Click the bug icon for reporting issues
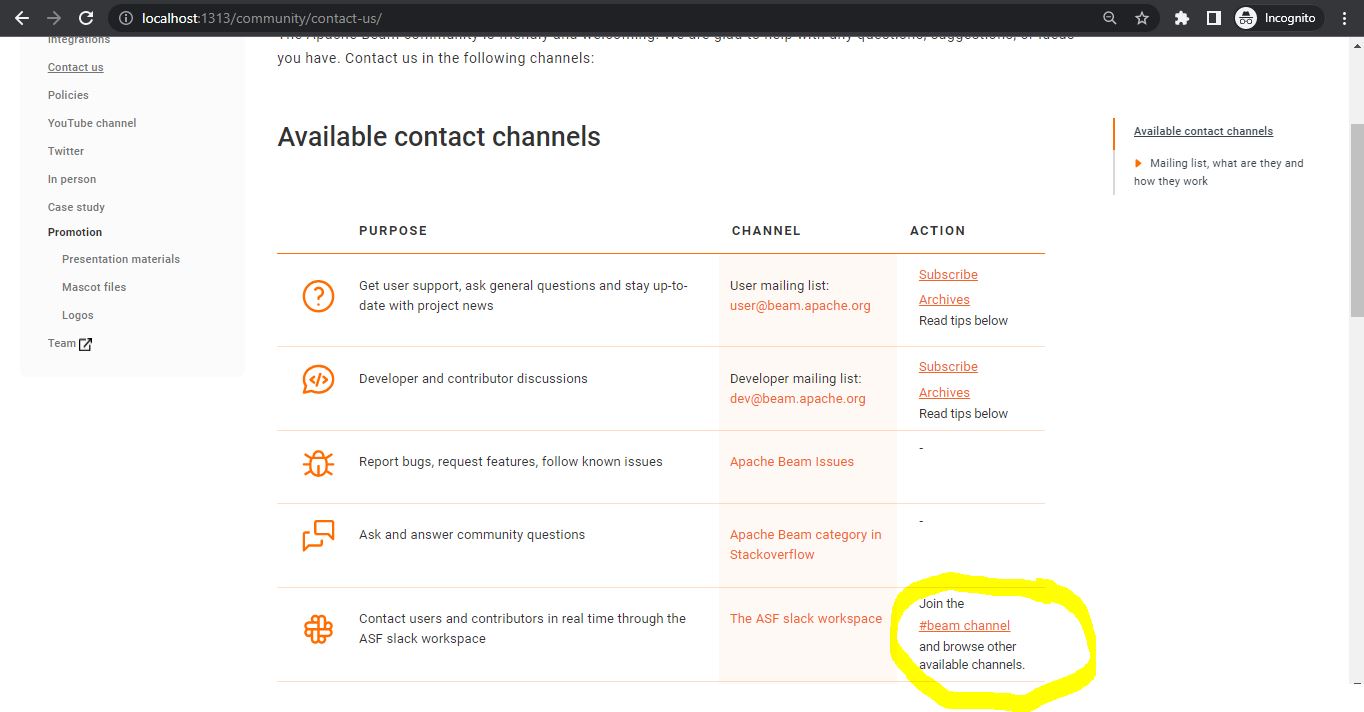 pos(318,462)
